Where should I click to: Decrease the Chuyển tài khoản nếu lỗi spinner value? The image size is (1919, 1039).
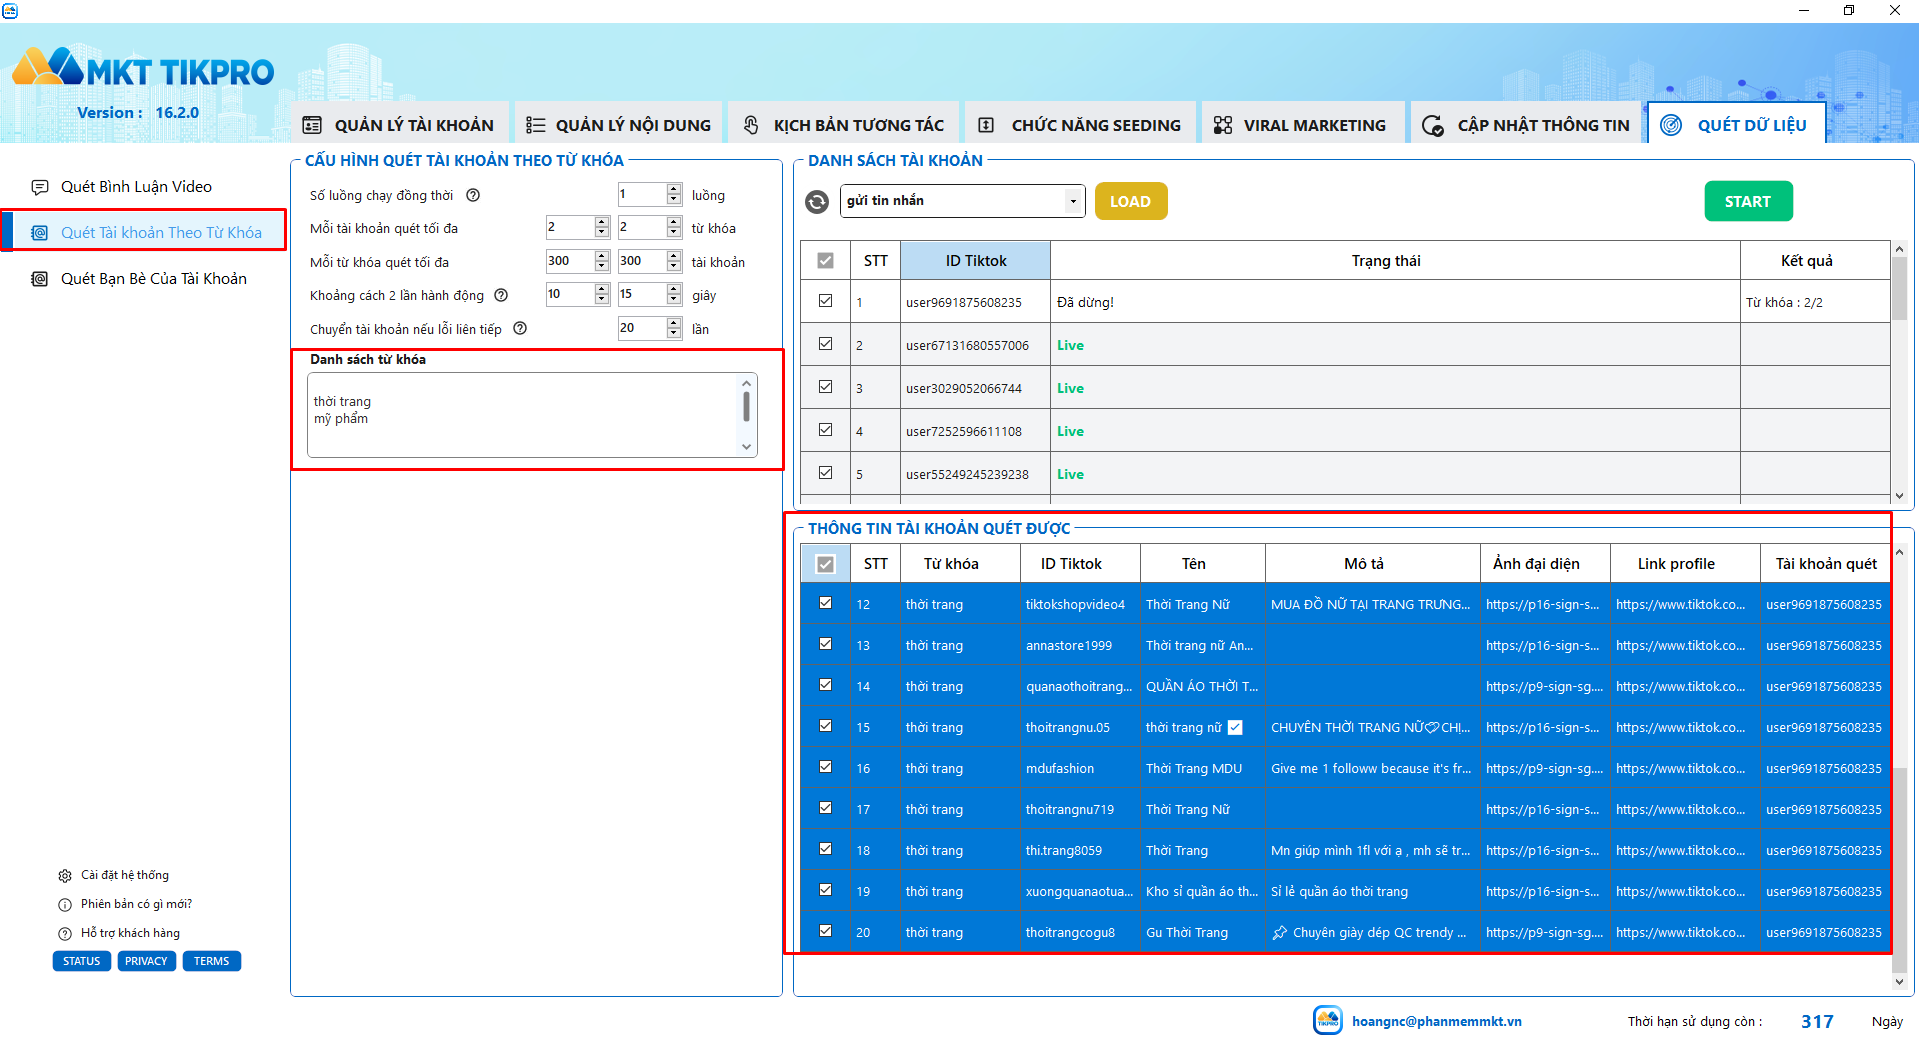pyautogui.click(x=674, y=334)
